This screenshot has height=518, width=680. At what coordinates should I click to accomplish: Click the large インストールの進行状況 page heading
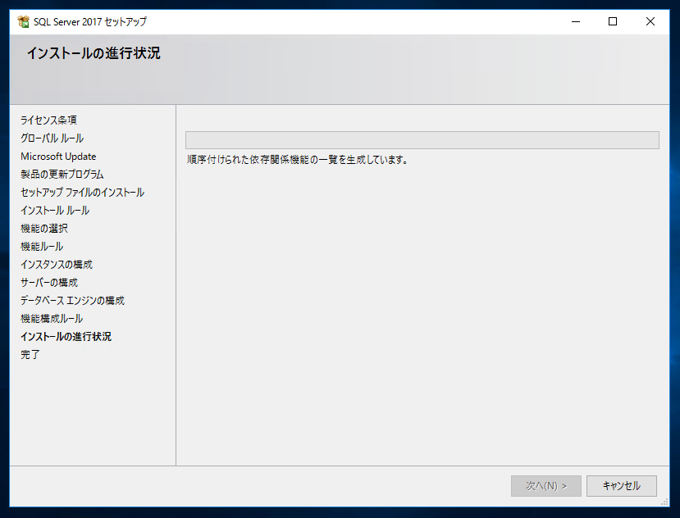coord(94,53)
